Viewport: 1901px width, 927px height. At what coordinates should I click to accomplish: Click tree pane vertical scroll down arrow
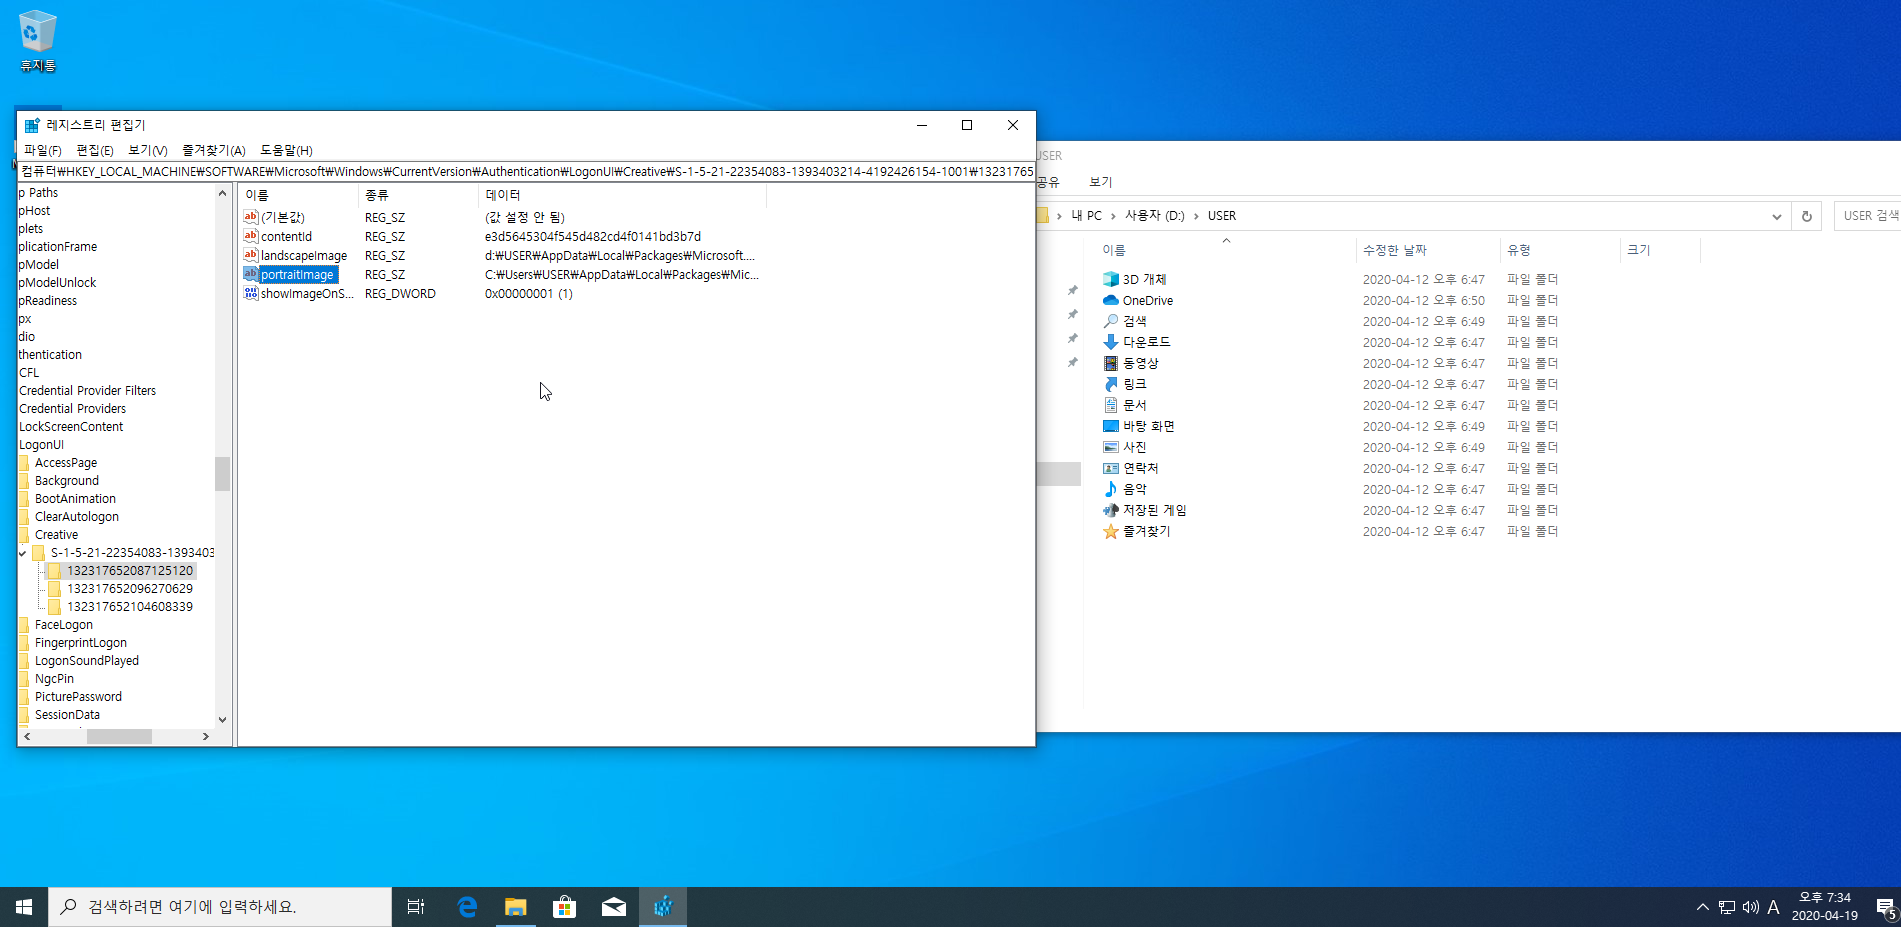222,719
